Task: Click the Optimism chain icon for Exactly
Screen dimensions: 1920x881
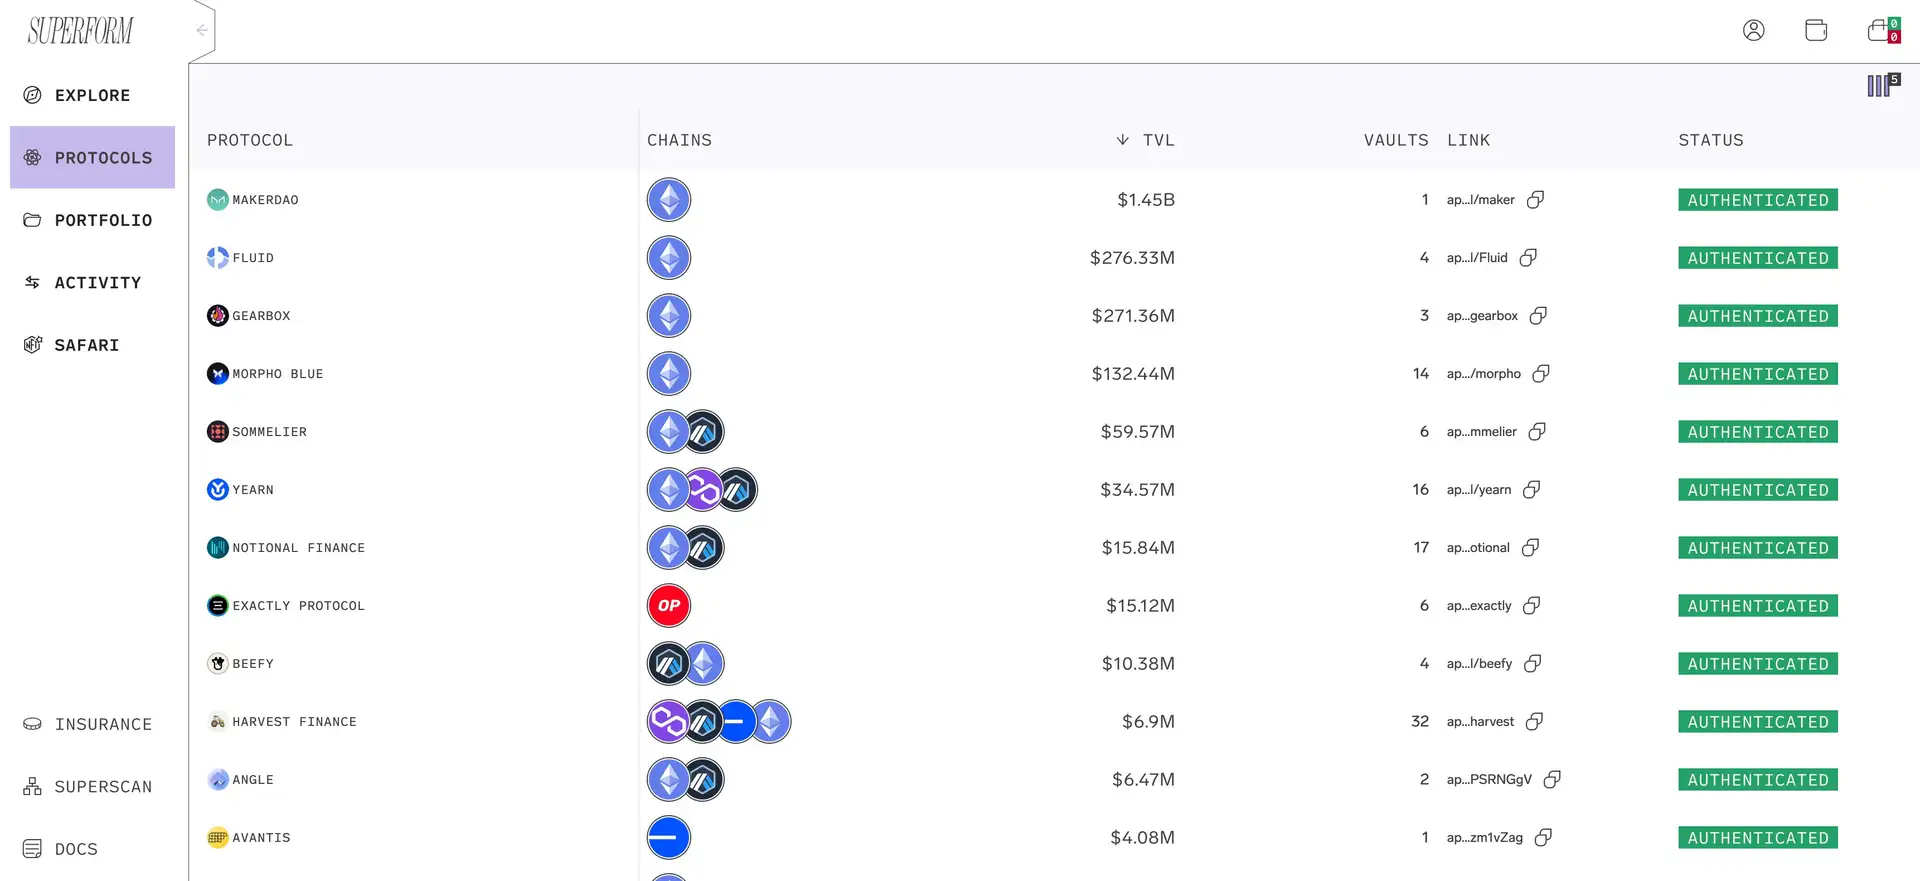Action: [669, 606]
